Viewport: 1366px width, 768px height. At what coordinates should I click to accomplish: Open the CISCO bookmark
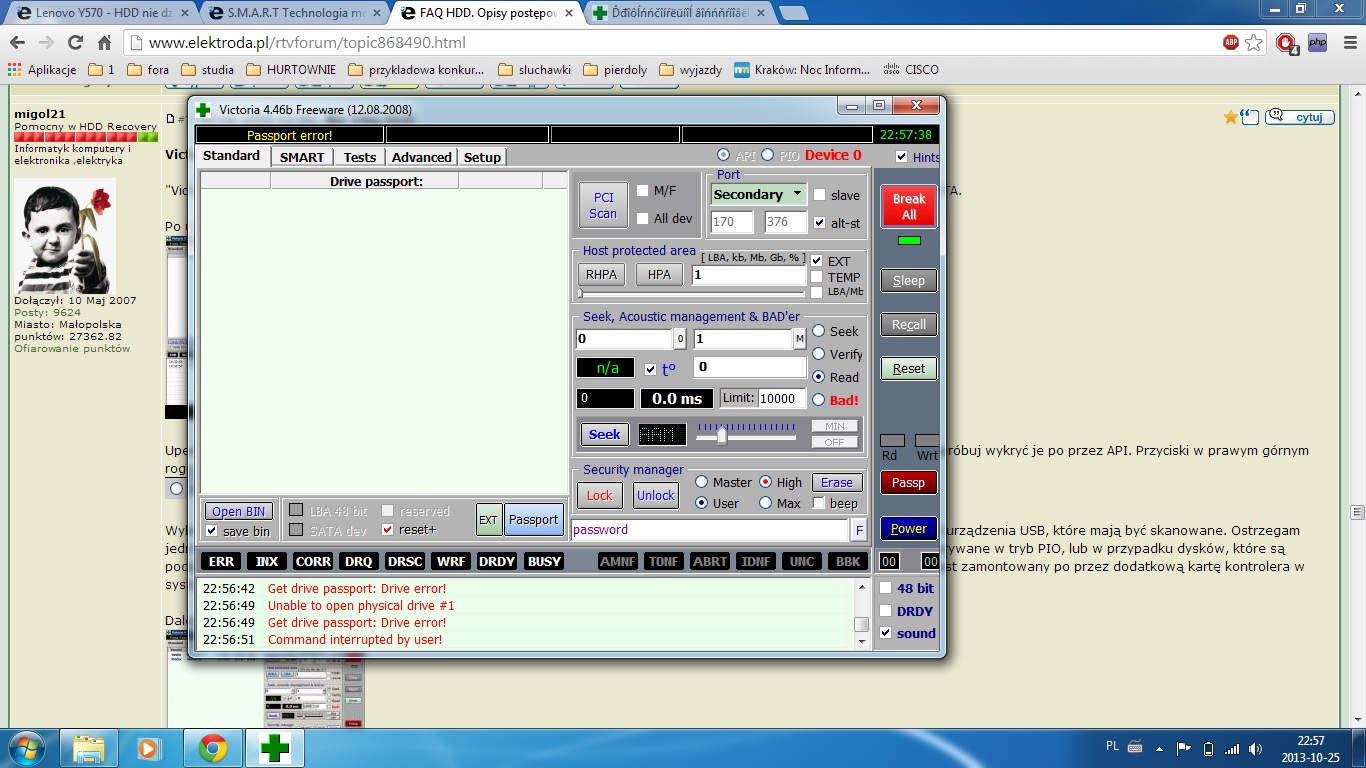coord(912,70)
